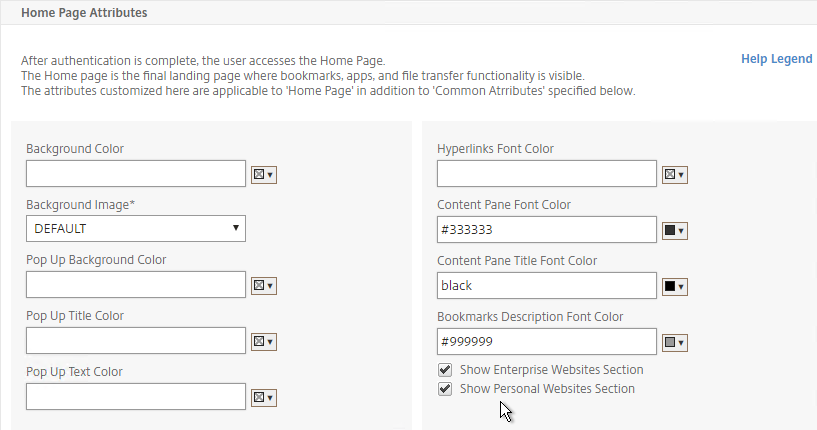Open the Background Color picker icon
Viewport: 817px width, 430px height.
[x=264, y=174]
